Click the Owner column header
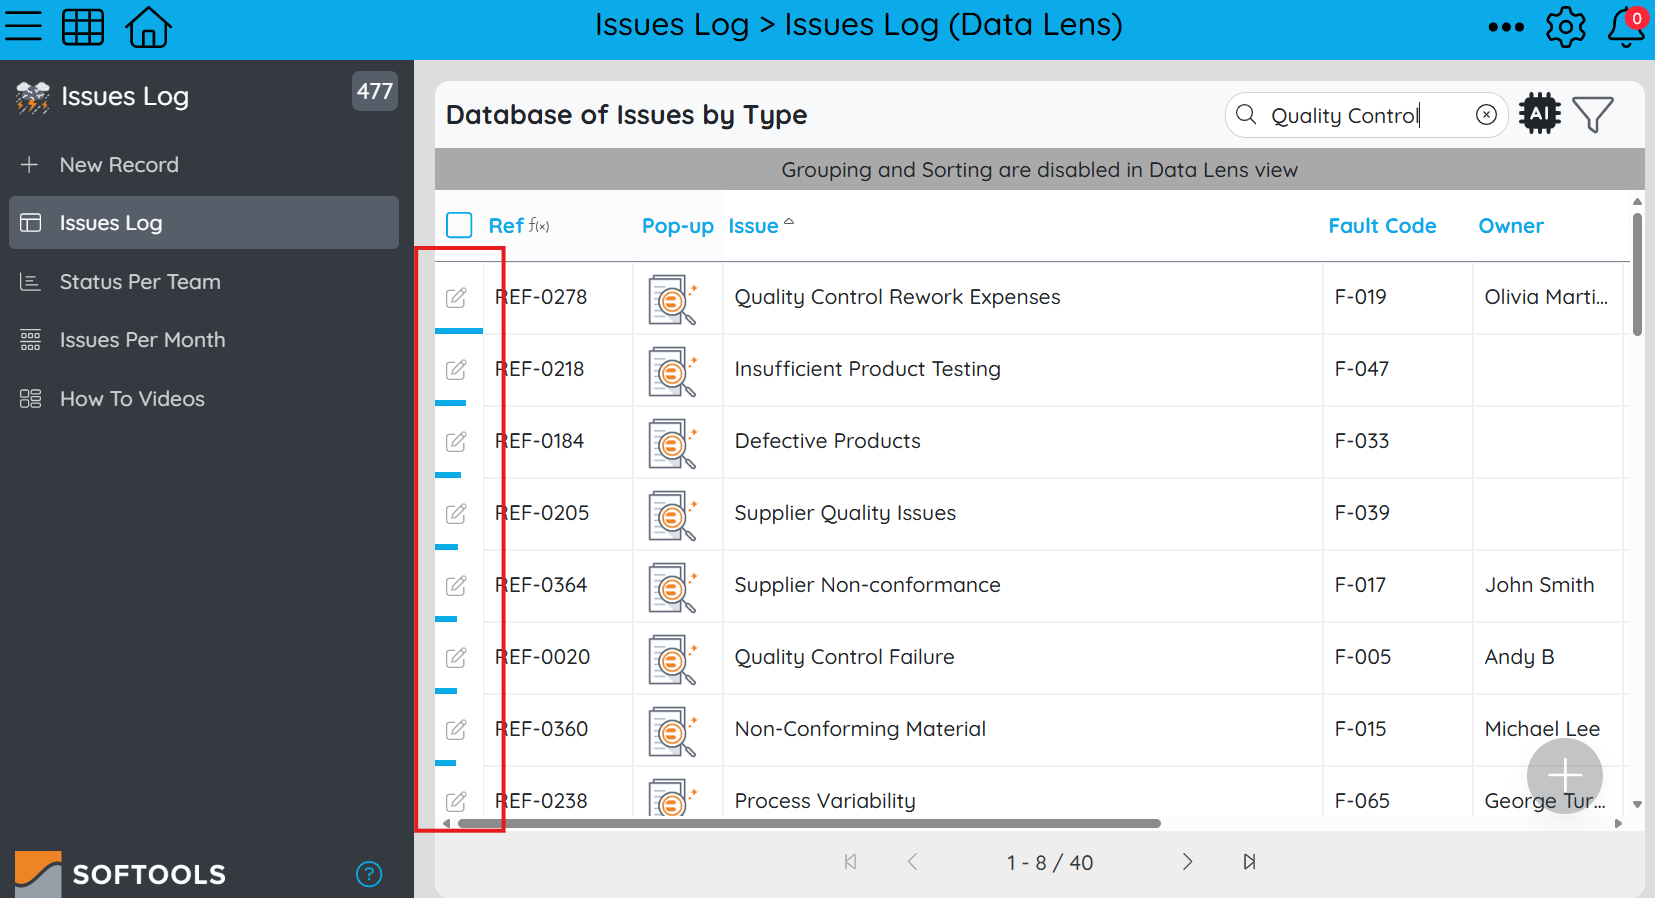Screen dimensions: 1655x898 (1511, 226)
